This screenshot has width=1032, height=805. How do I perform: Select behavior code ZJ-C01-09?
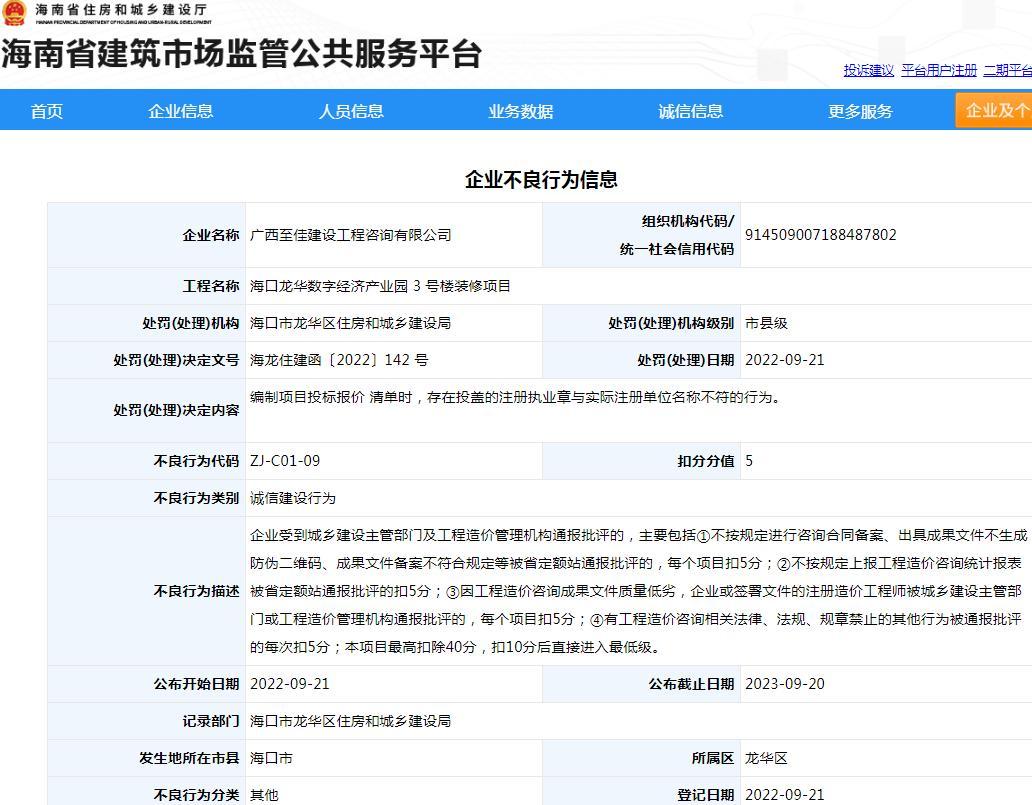coord(285,461)
